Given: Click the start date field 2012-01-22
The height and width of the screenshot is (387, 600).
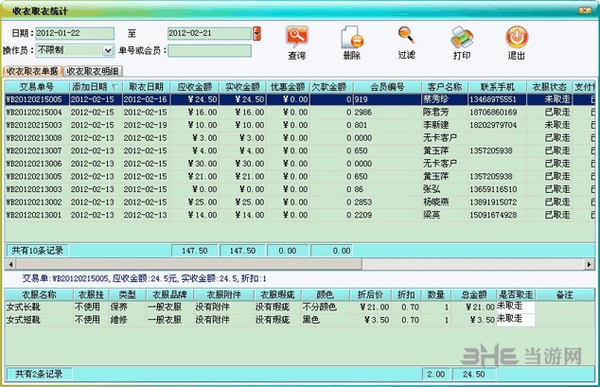Looking at the screenshot, I should click(x=75, y=33).
